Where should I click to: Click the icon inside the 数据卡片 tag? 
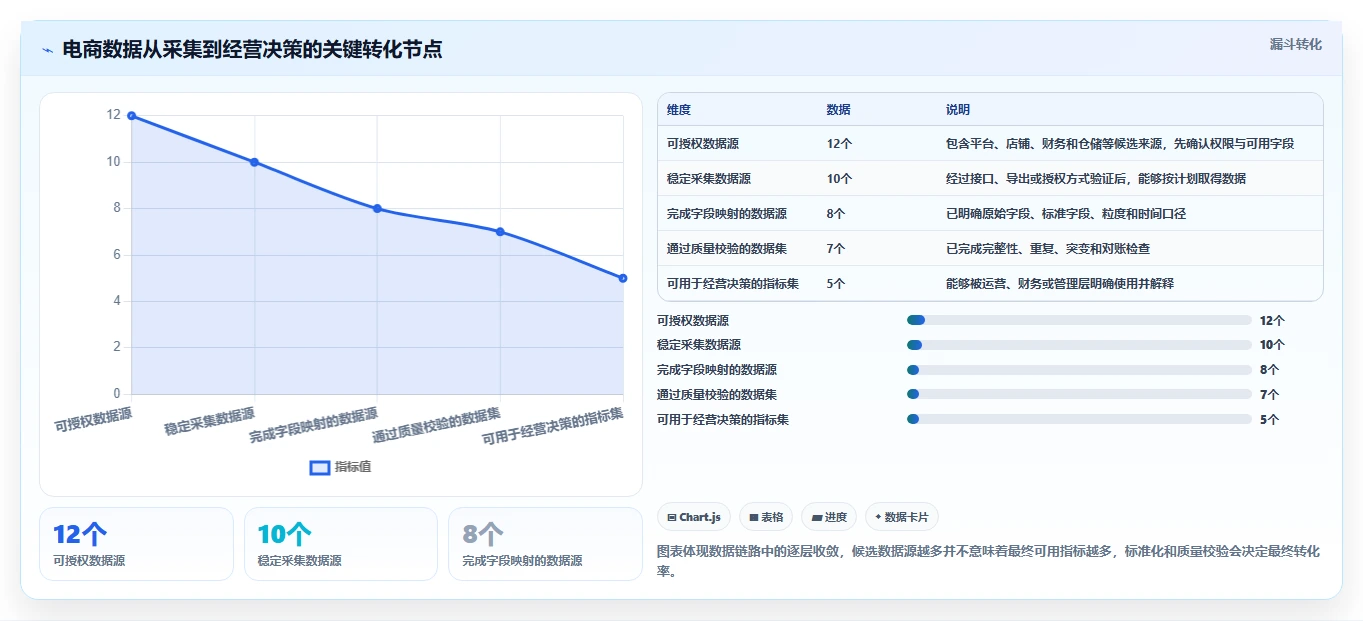pyautogui.click(x=878, y=517)
